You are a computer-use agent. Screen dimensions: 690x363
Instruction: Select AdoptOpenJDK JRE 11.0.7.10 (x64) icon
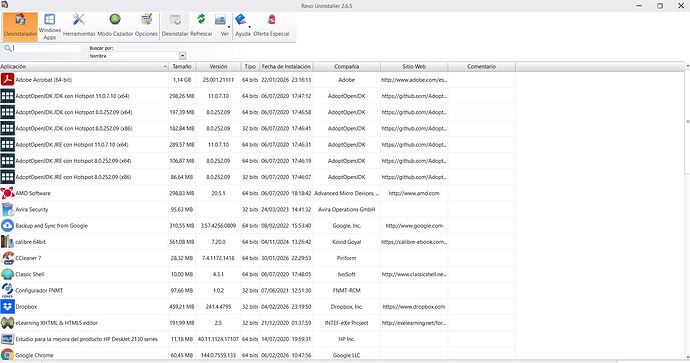point(7,144)
